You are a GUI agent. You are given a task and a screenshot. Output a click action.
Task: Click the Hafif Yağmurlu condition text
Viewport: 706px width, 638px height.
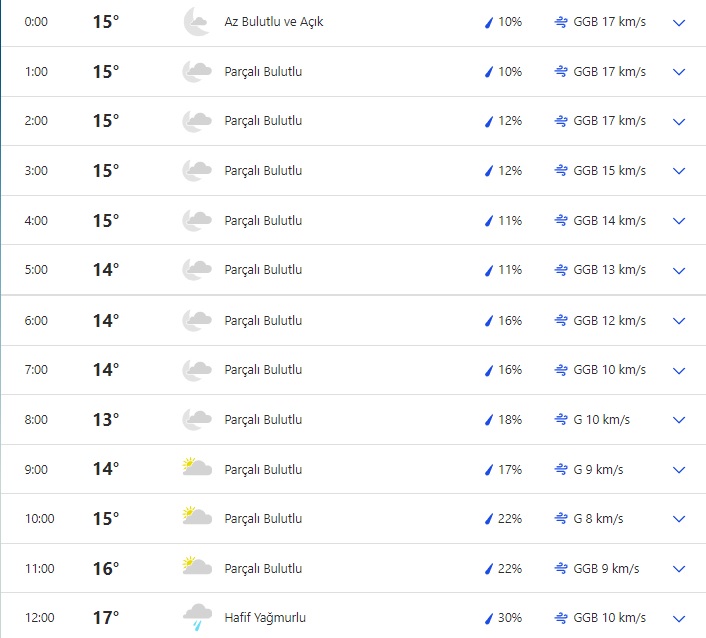point(265,618)
